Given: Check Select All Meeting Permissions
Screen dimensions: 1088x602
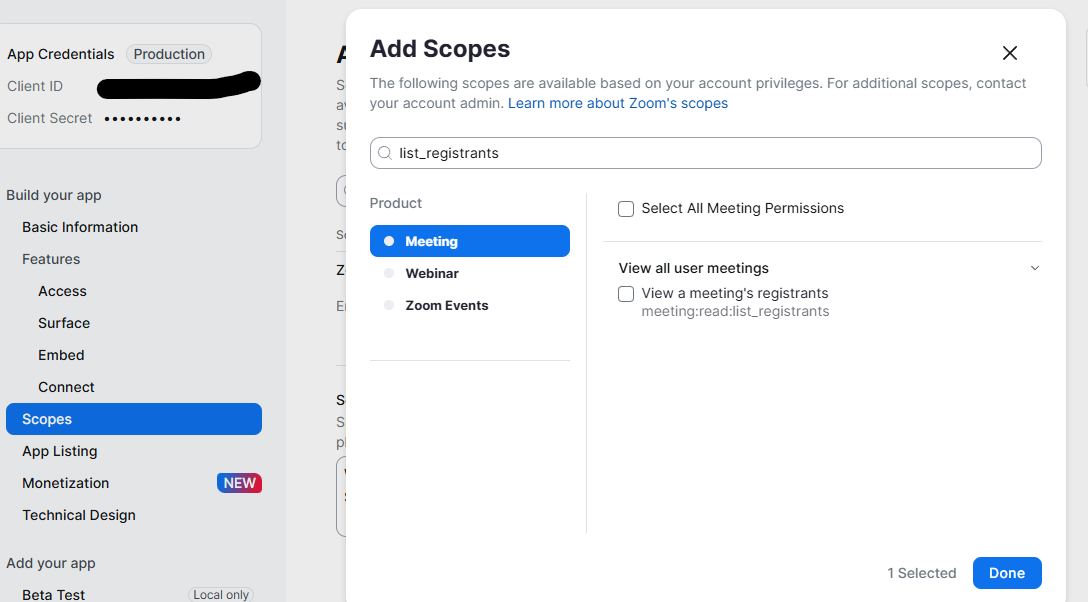Looking at the screenshot, I should pos(626,209).
